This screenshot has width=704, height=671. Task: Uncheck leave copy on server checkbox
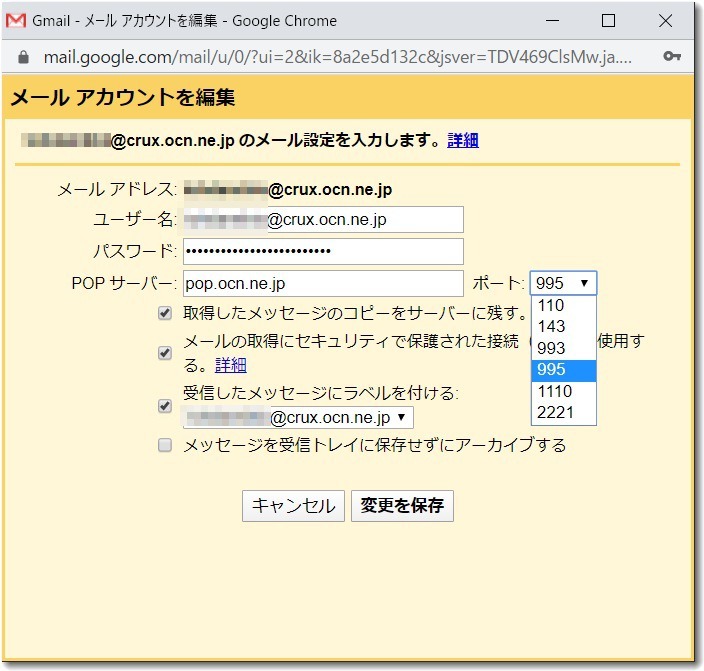(x=165, y=313)
